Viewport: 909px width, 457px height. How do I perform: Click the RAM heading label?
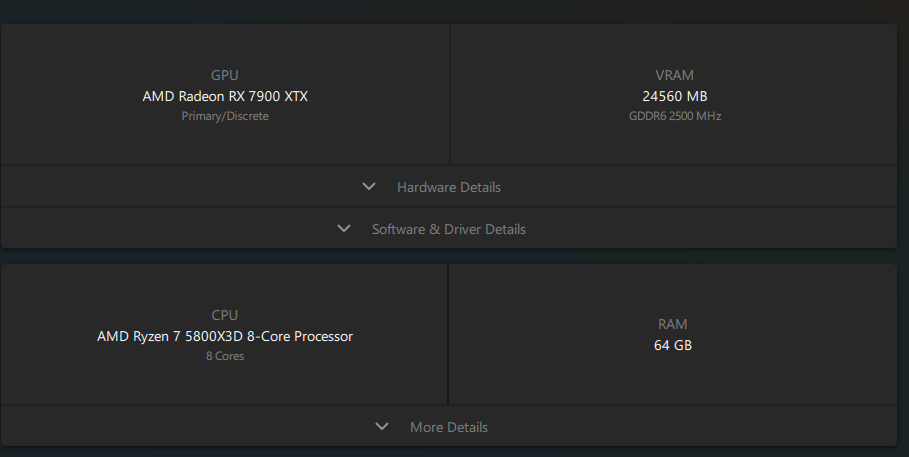pos(673,324)
